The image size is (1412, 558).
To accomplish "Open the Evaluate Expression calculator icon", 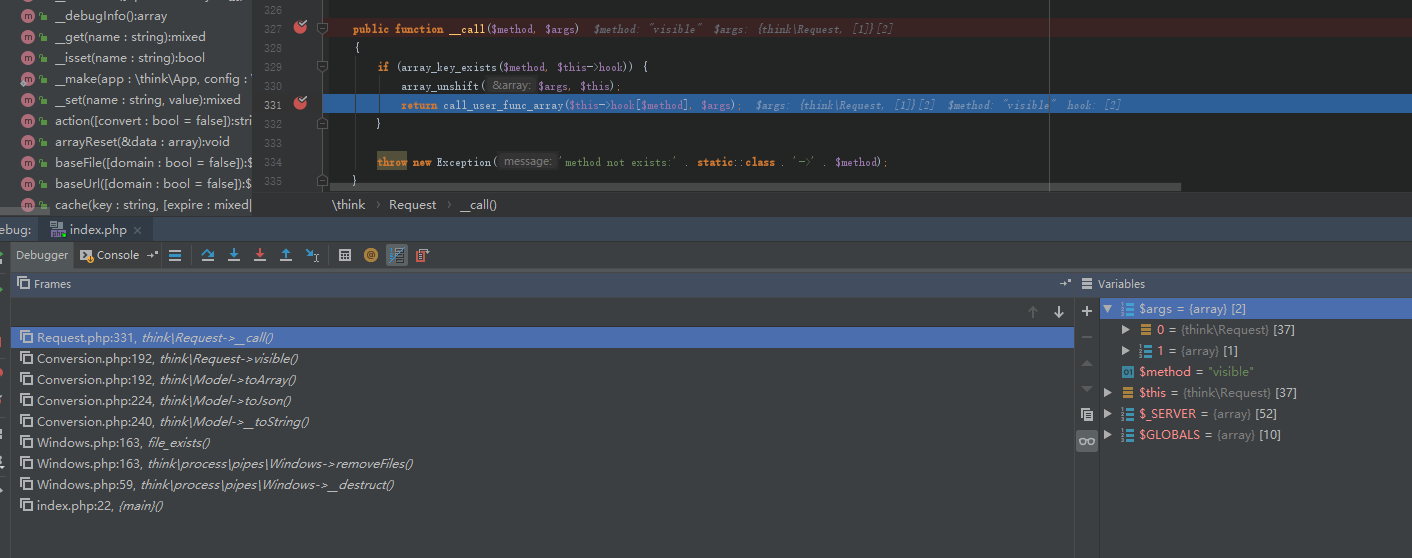I will pos(345,255).
